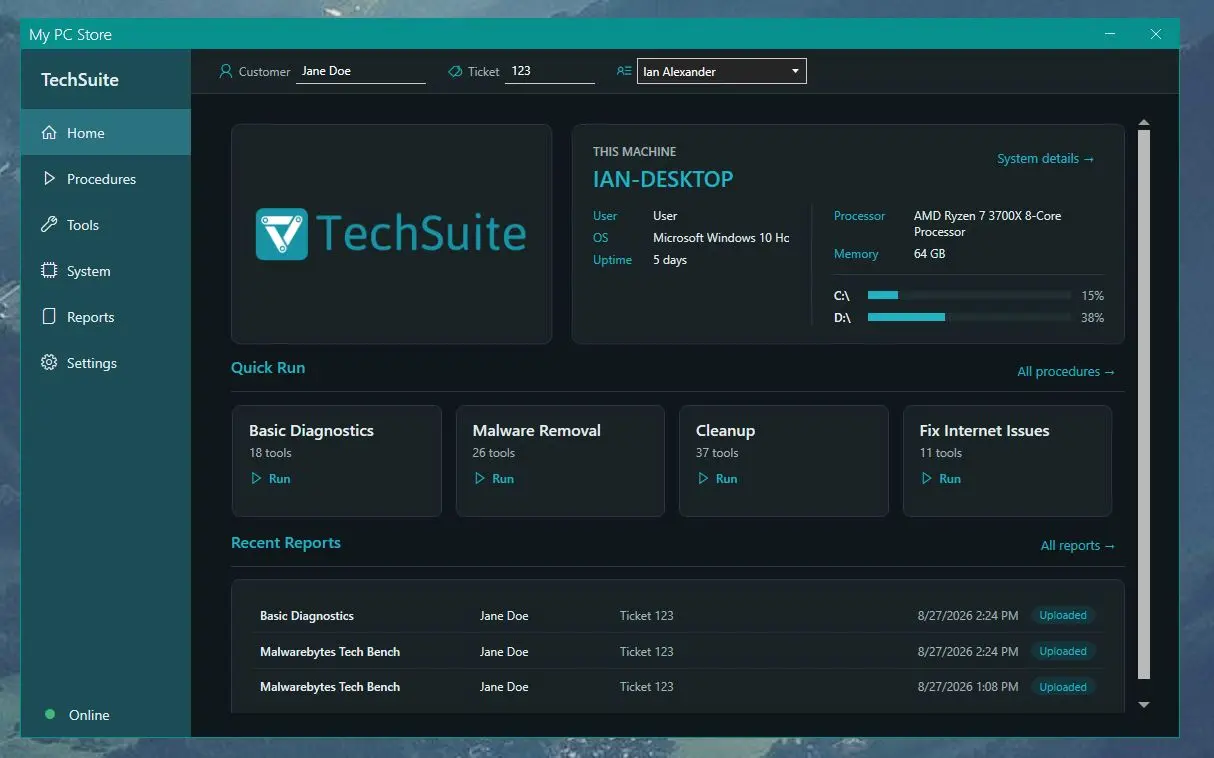This screenshot has width=1214, height=758.
Task: Click the Microsoft Windows 10 OS value
Action: pos(721,238)
